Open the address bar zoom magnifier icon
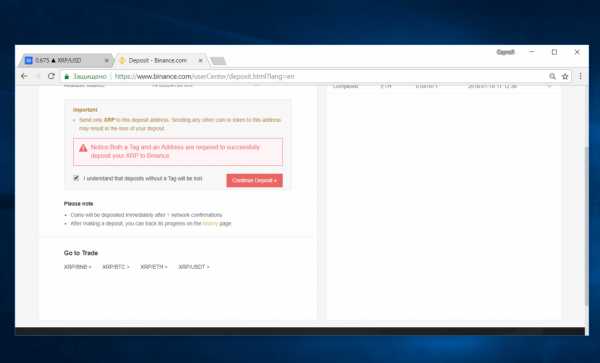This screenshot has height=363, width=600. tap(552, 77)
